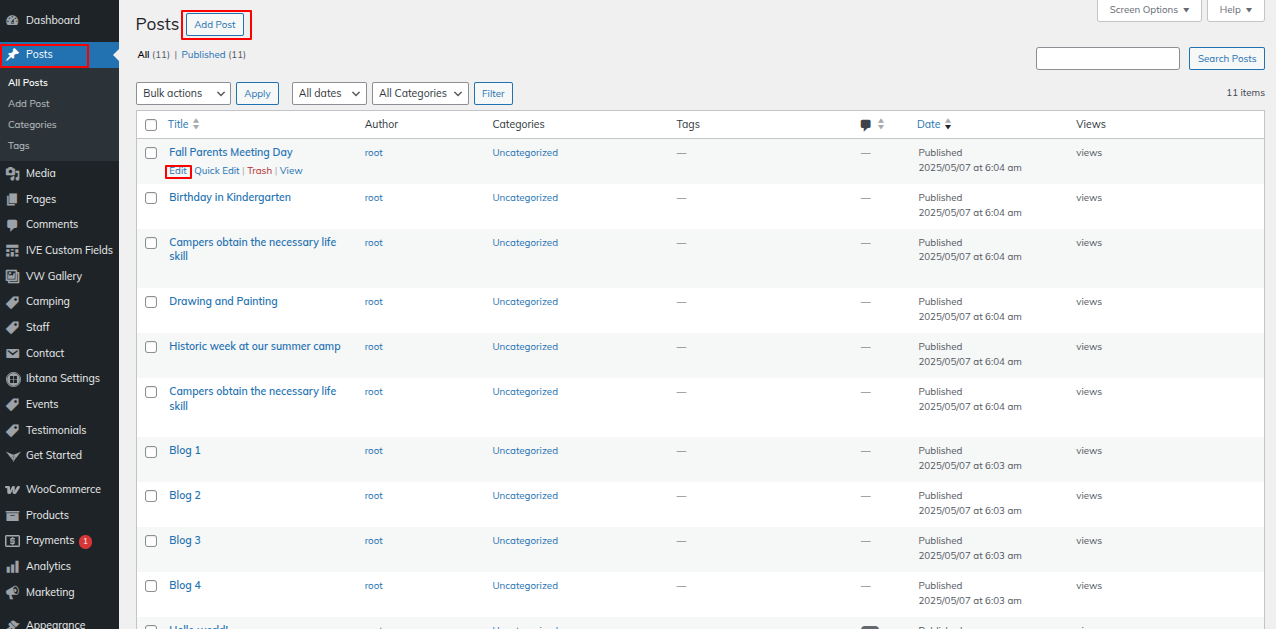The image size is (1276, 629).
Task: Click the comments column bubble icon
Action: [865, 125]
